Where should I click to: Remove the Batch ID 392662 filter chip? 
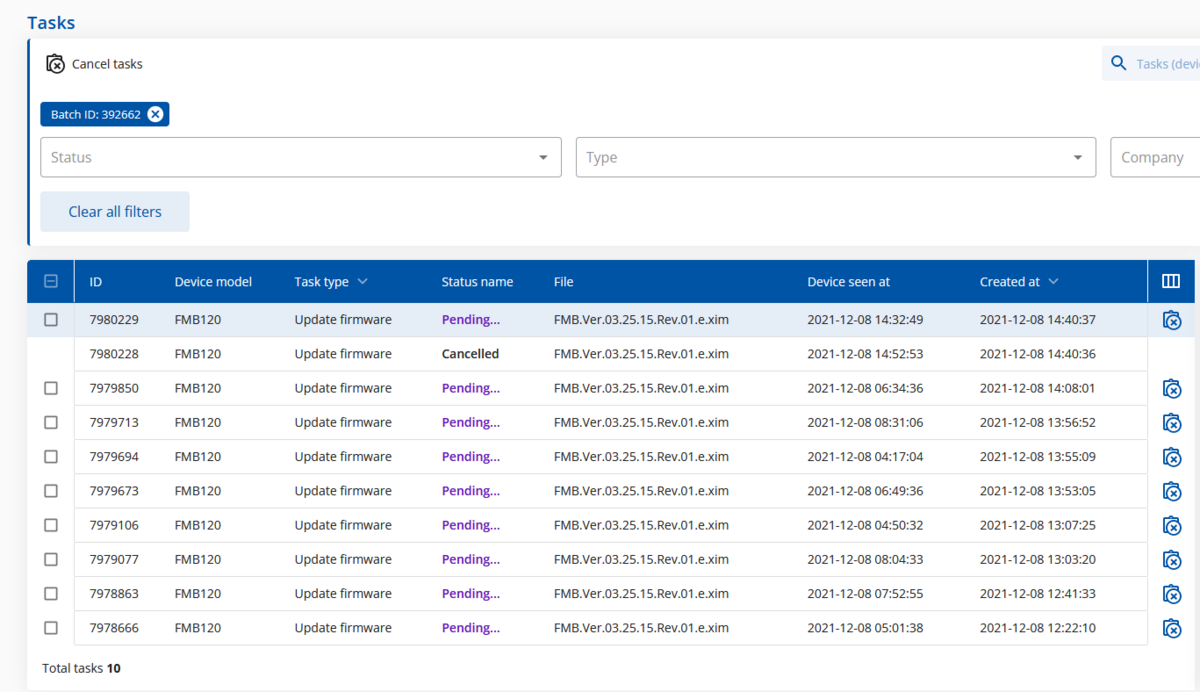pyautogui.click(x=155, y=113)
